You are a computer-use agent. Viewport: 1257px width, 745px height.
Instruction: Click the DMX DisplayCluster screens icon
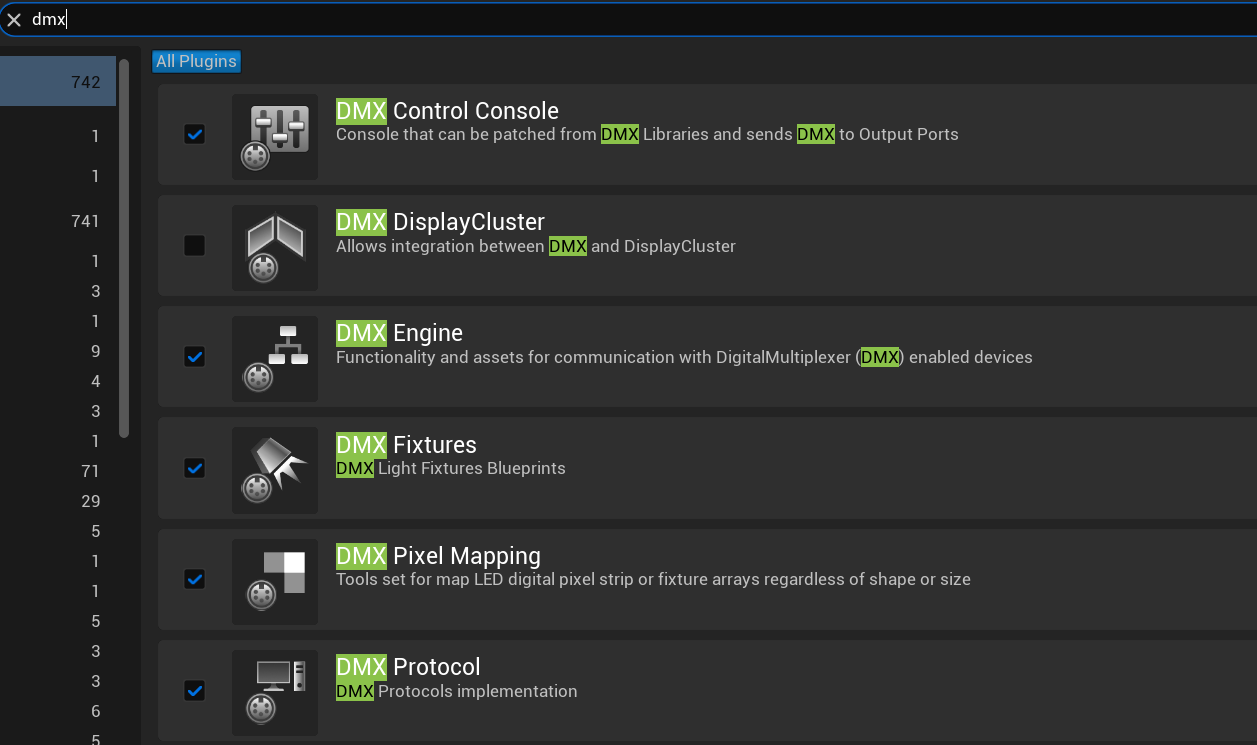[275, 248]
